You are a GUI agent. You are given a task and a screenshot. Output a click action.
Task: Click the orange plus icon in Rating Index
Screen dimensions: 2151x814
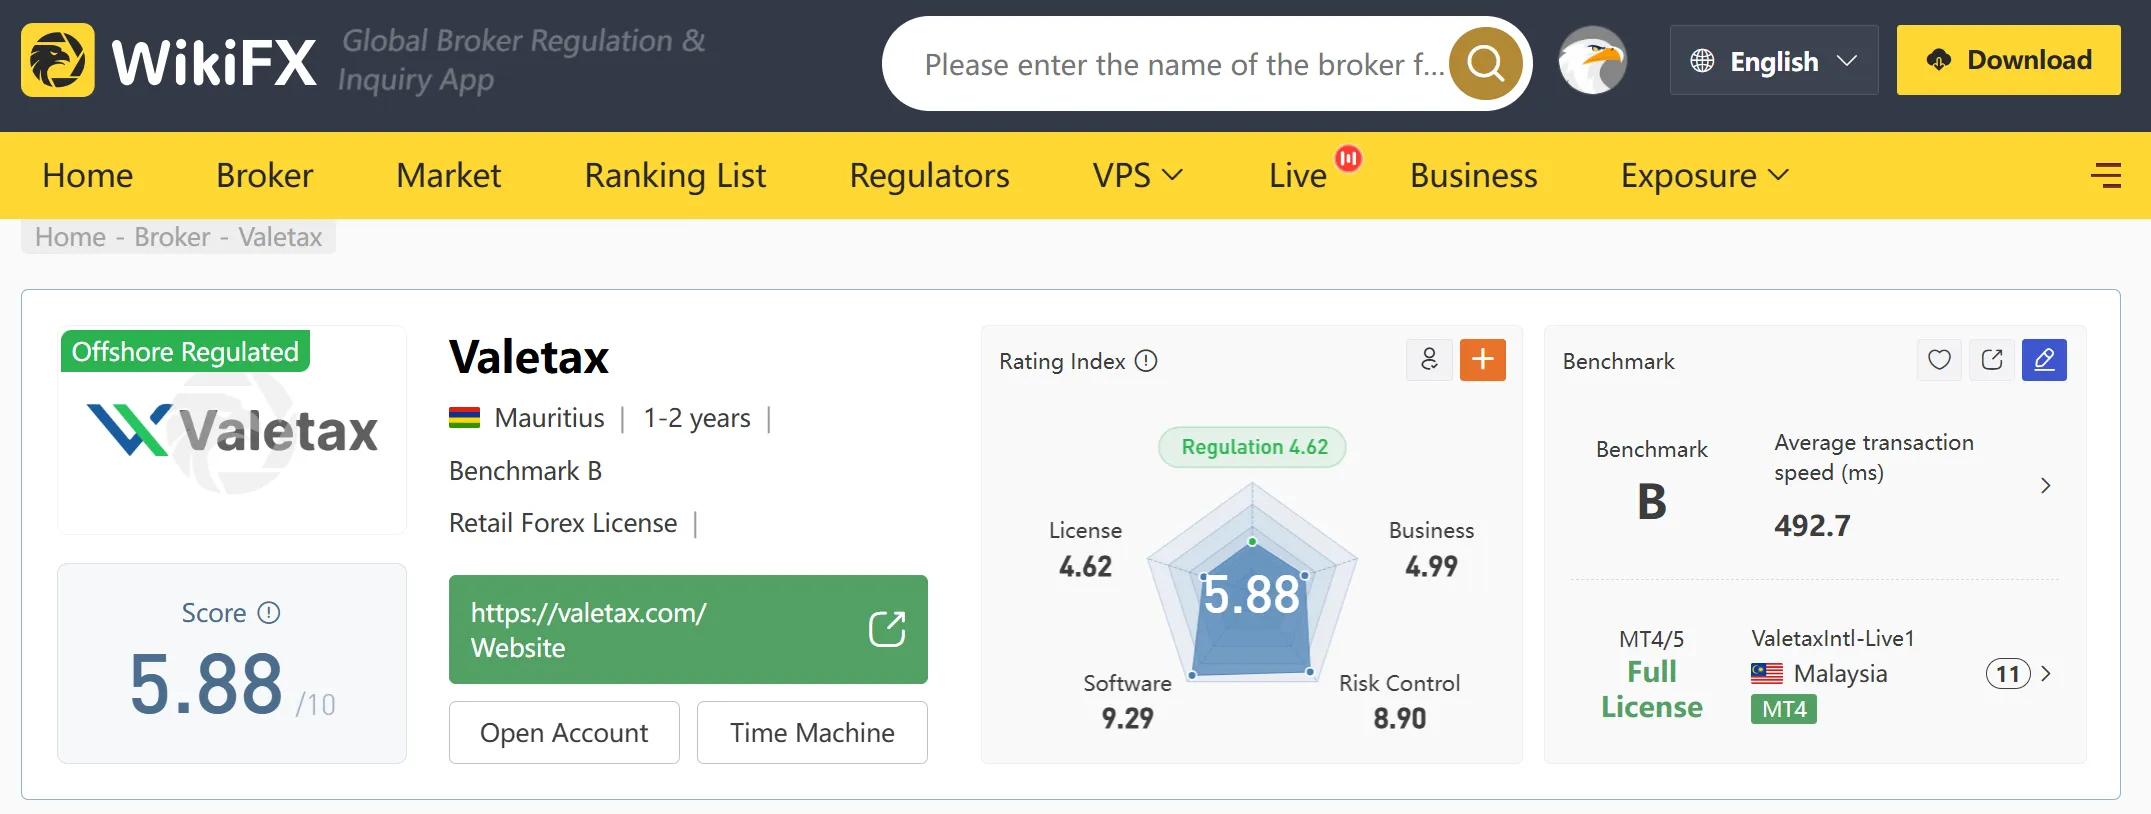click(x=1483, y=360)
